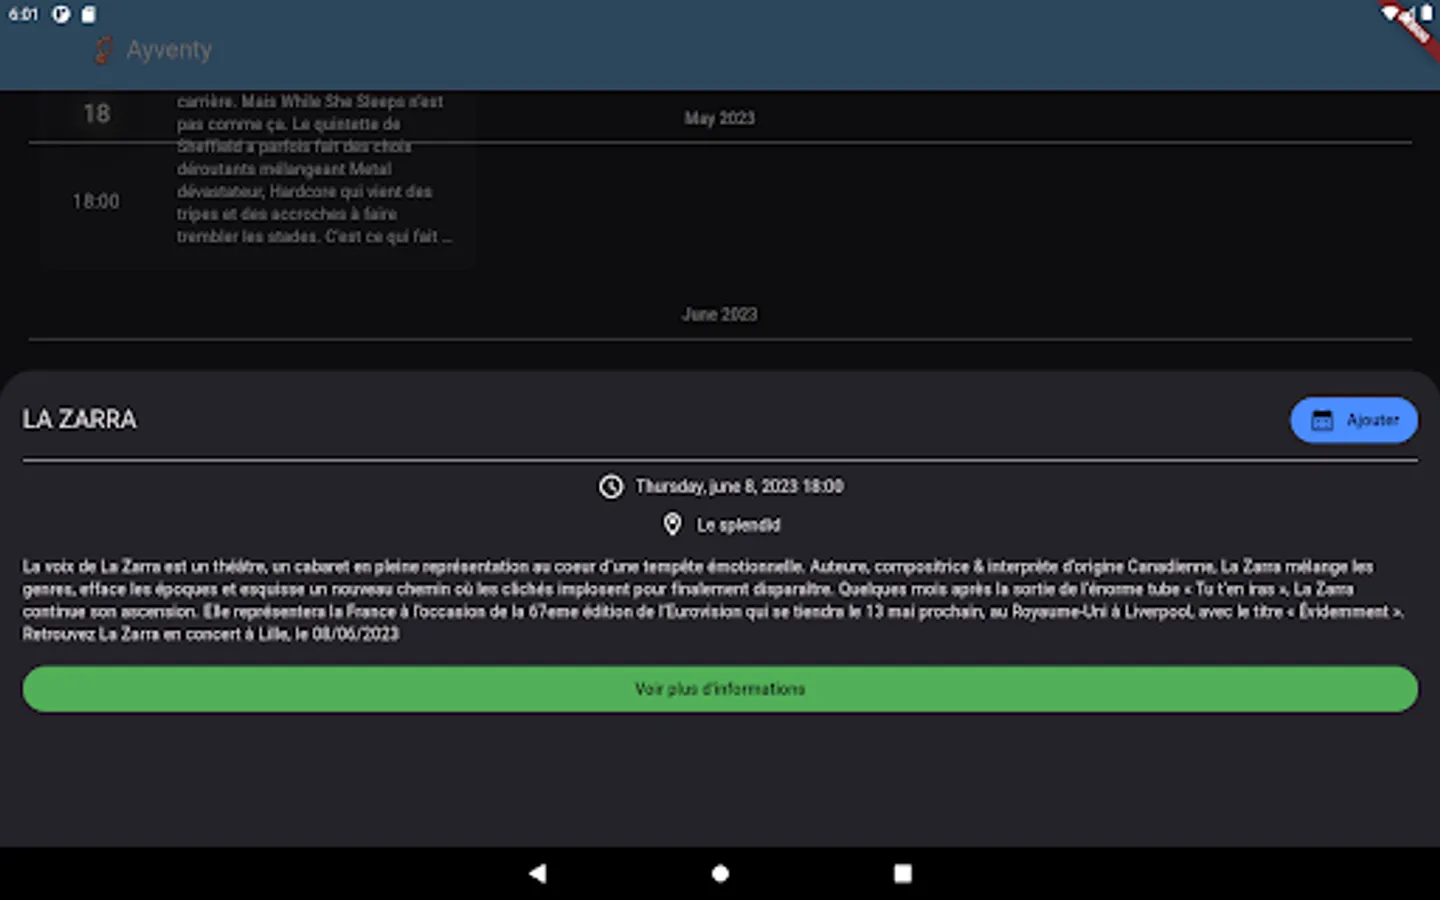The width and height of the screenshot is (1440, 900).
Task: Tap the Android home navigation button
Action: click(x=720, y=873)
